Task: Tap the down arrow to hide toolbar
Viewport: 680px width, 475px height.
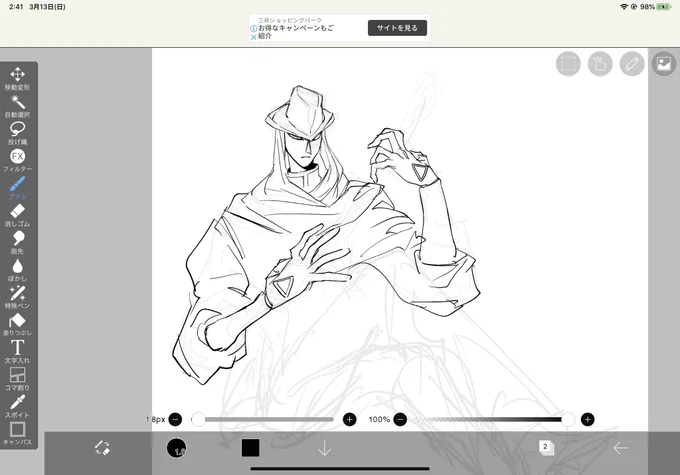Action: 324,448
